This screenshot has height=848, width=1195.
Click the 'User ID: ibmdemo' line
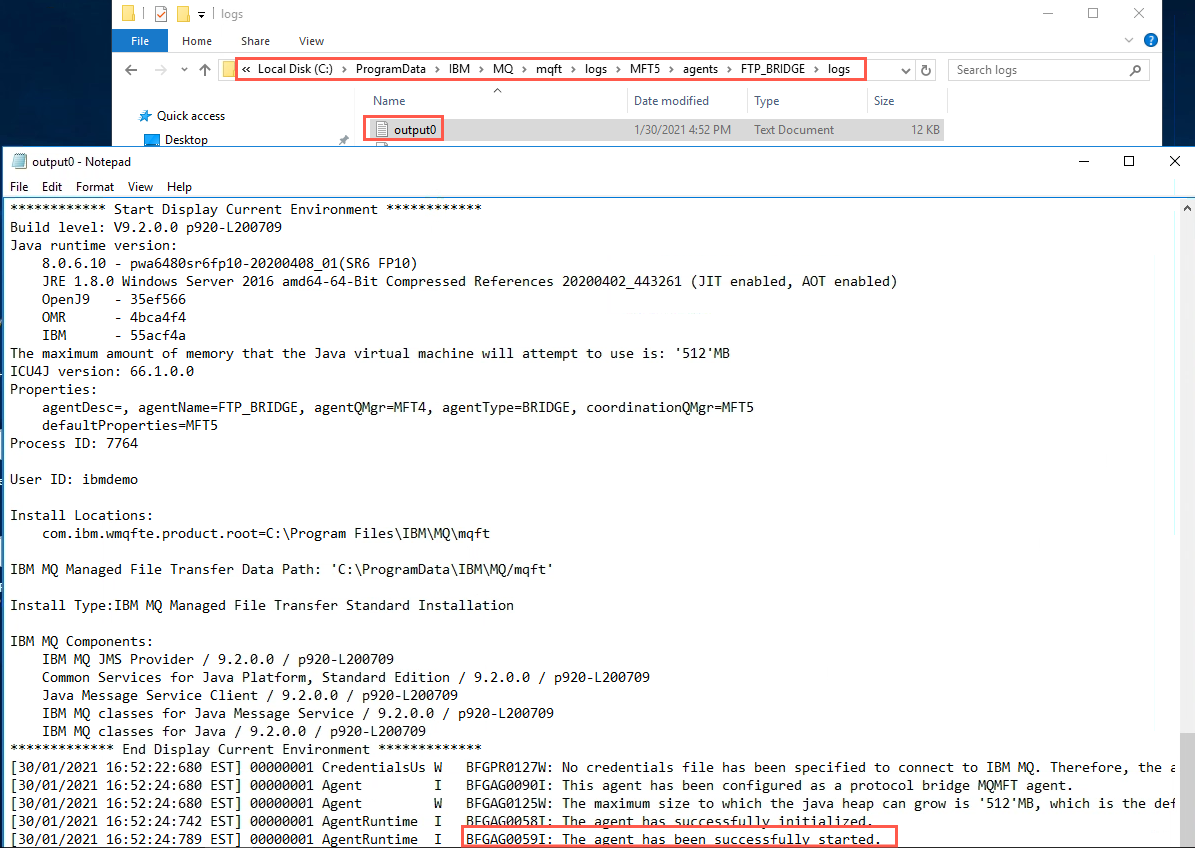[74, 479]
